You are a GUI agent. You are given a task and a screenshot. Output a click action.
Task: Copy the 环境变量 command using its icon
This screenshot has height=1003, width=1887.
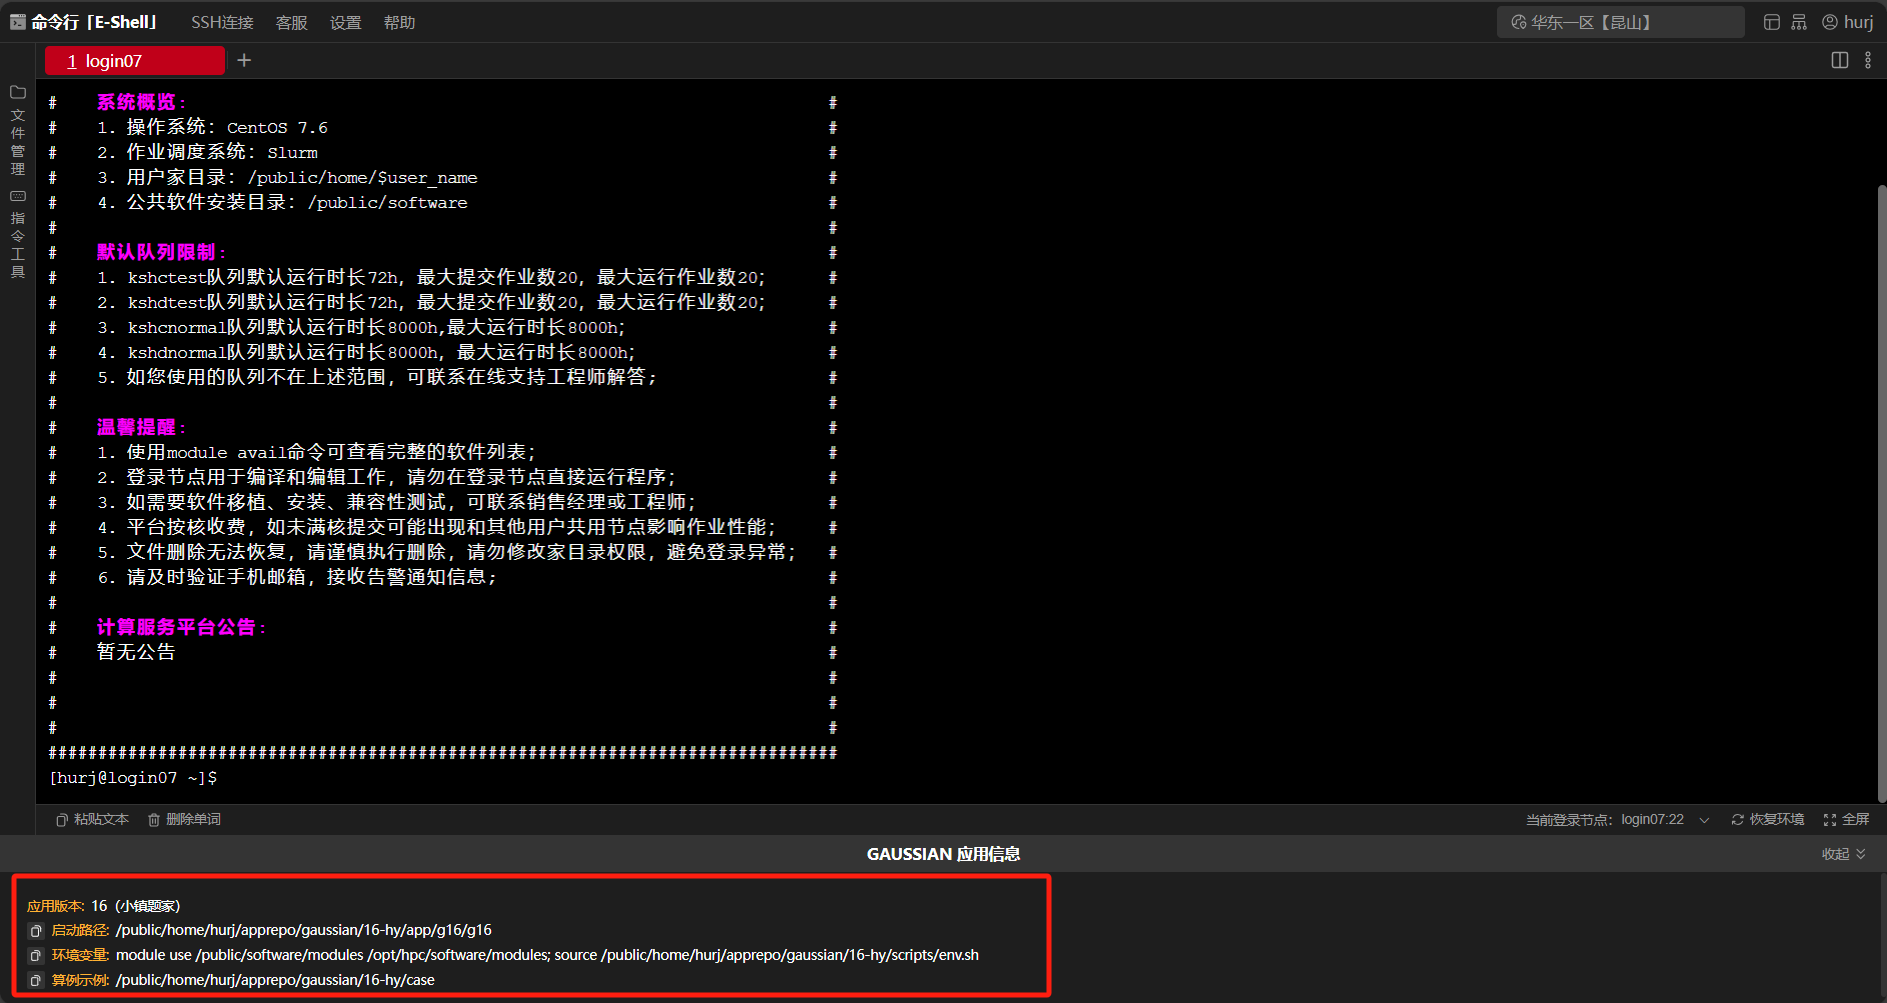pyautogui.click(x=36, y=956)
